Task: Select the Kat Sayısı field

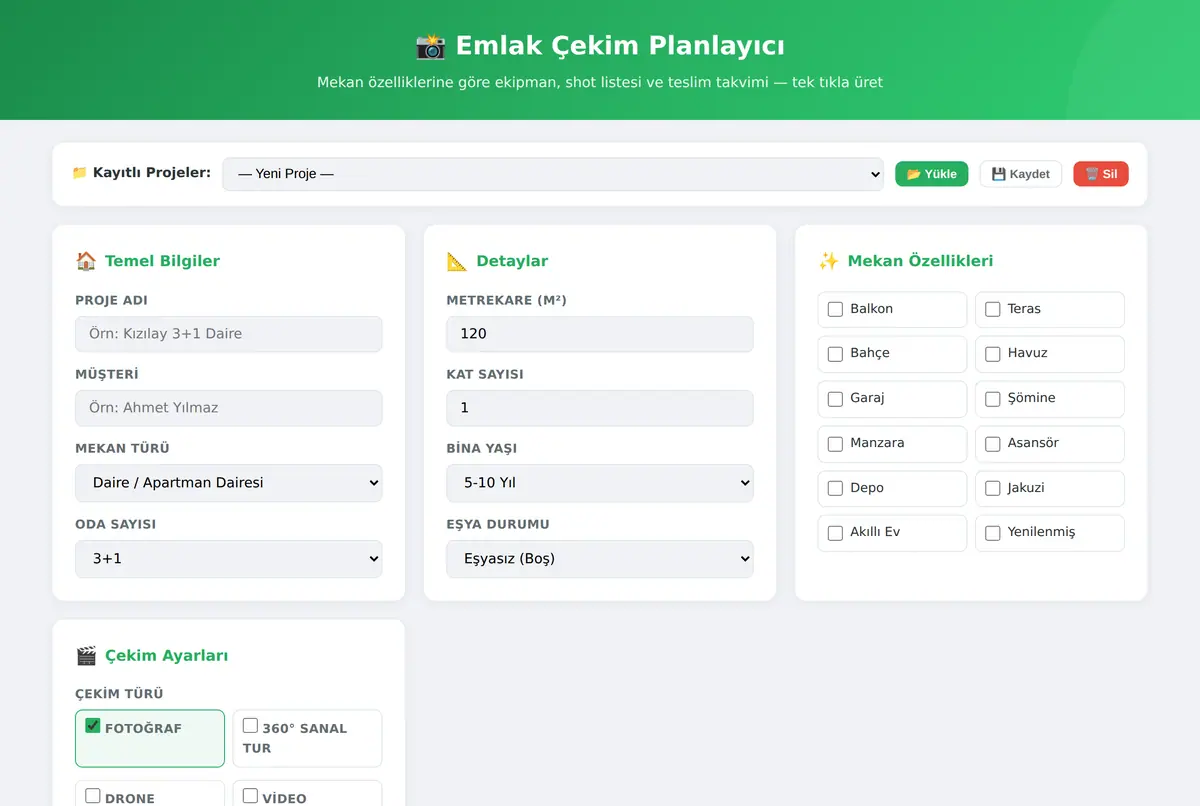Action: [x=600, y=408]
